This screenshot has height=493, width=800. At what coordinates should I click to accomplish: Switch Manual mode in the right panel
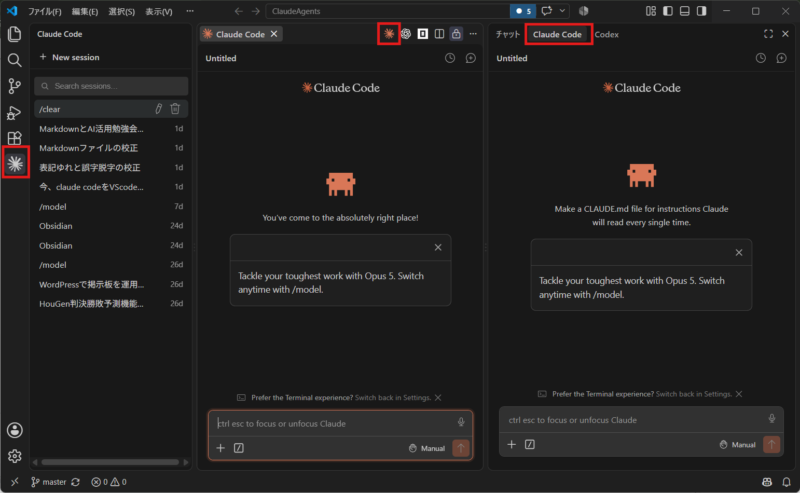pos(737,445)
